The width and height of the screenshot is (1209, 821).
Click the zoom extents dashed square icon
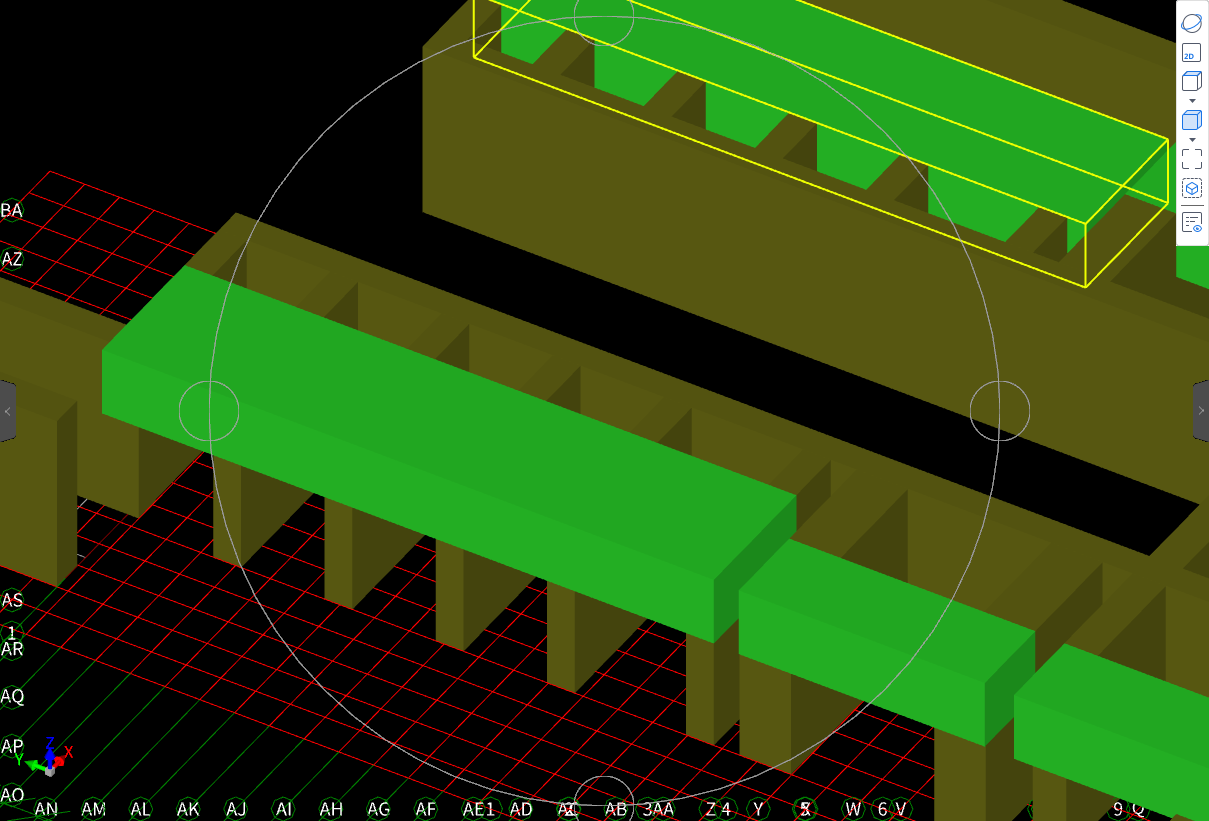pyautogui.click(x=1191, y=158)
